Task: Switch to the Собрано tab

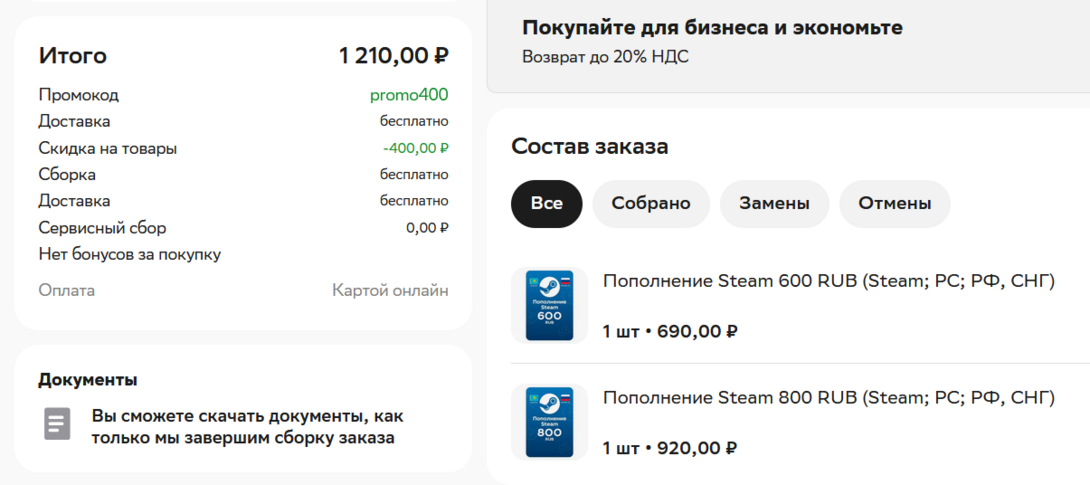Action: coord(651,204)
